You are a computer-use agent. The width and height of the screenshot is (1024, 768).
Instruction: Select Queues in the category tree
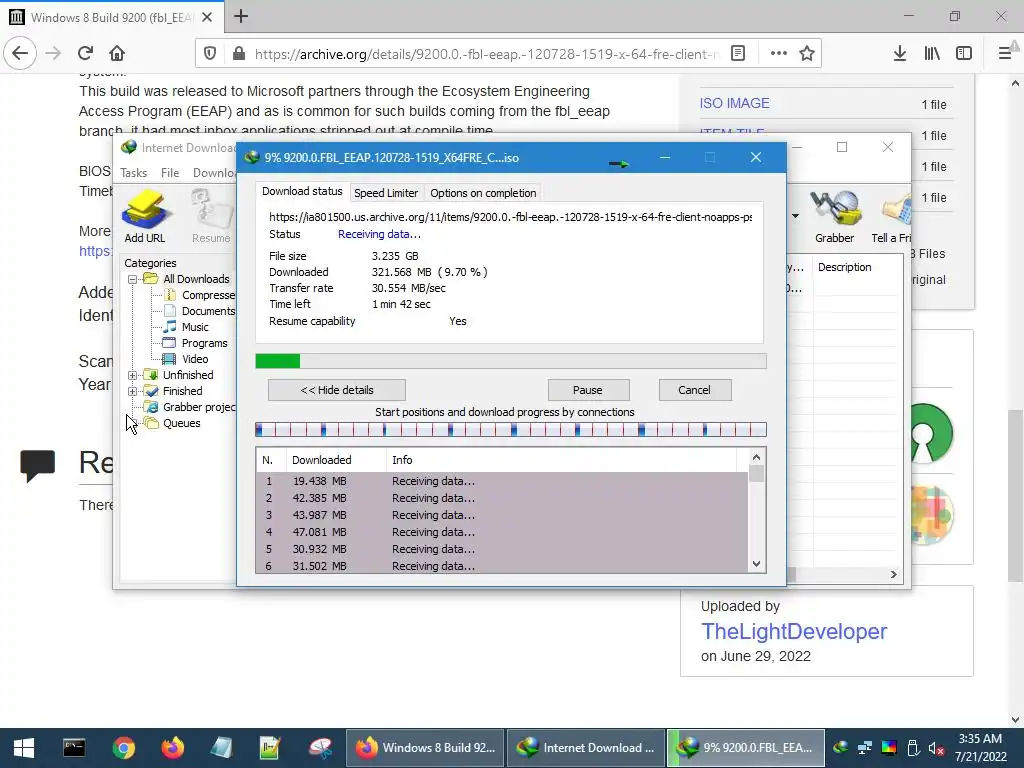(x=182, y=423)
